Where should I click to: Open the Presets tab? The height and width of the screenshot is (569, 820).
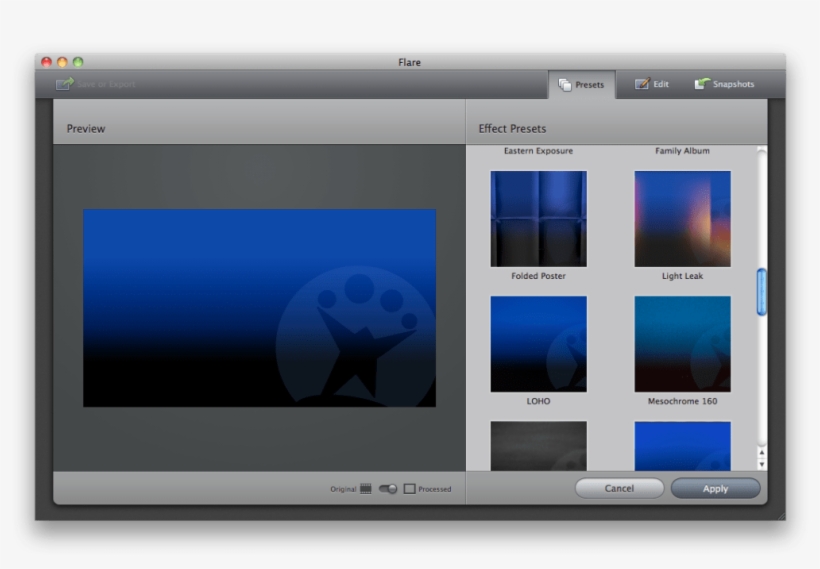coord(582,85)
